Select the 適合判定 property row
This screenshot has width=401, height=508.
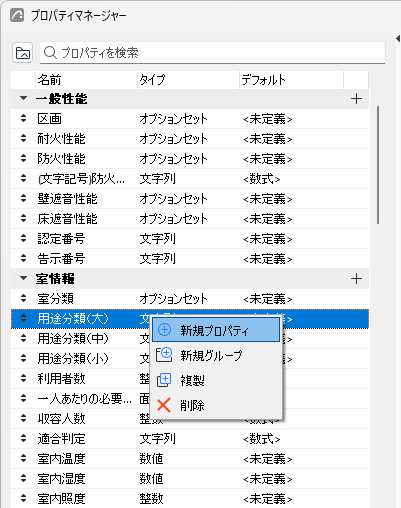tap(190, 439)
